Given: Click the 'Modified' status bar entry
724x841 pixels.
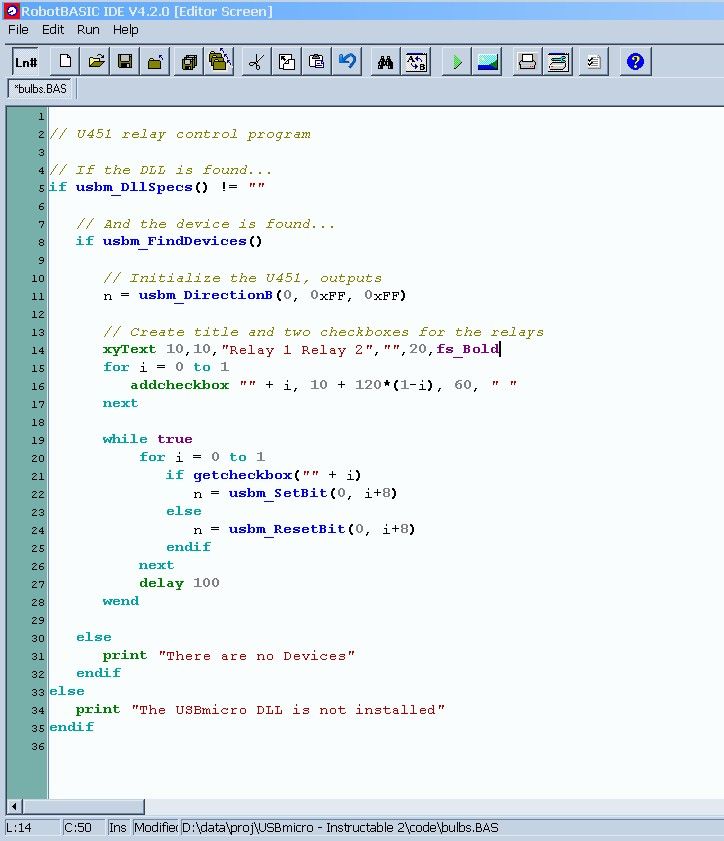Looking at the screenshot, I should (x=156, y=828).
